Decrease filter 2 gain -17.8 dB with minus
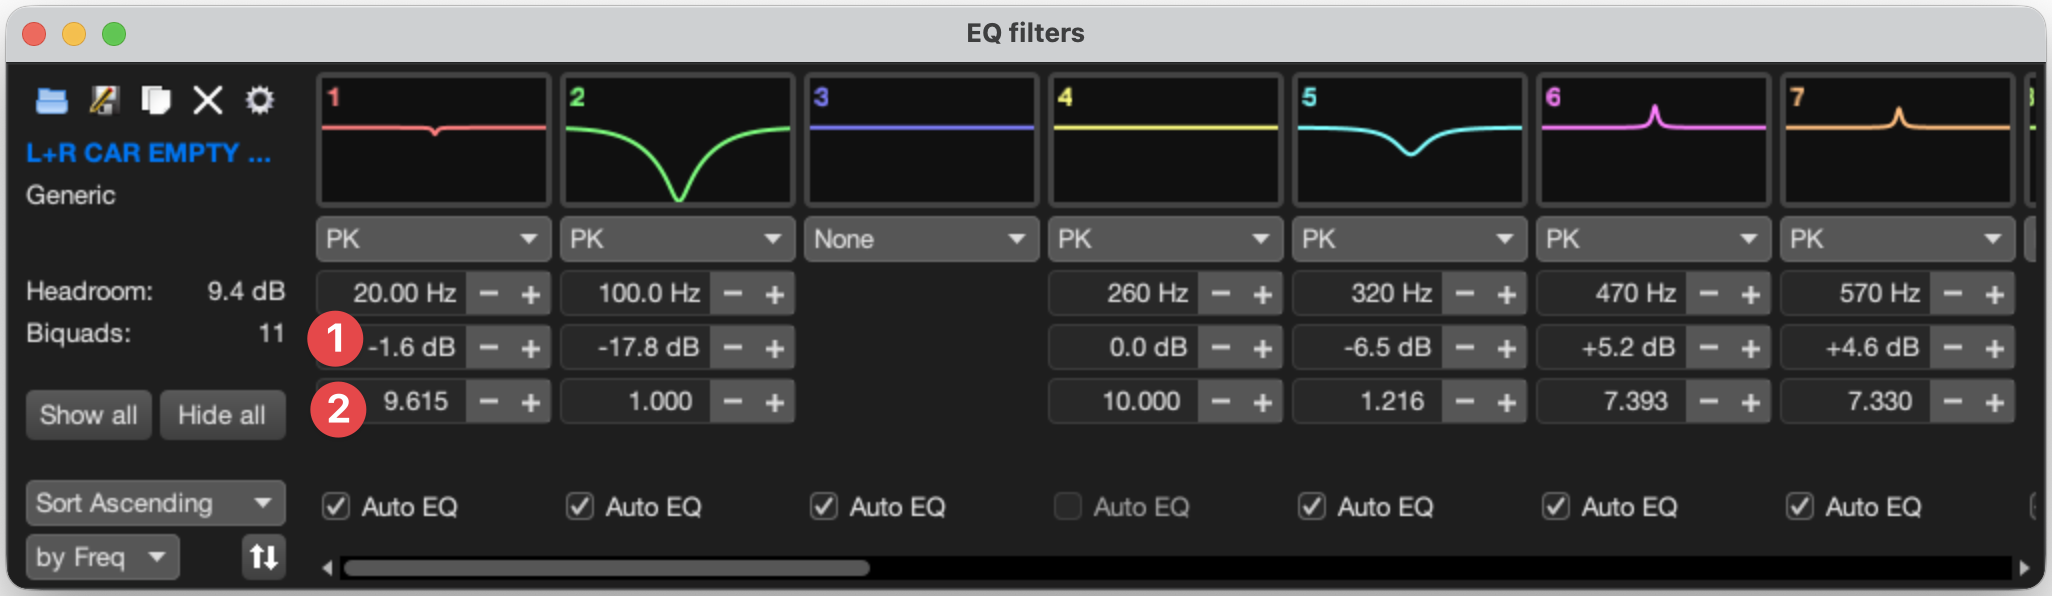2052x596 pixels. click(x=733, y=348)
